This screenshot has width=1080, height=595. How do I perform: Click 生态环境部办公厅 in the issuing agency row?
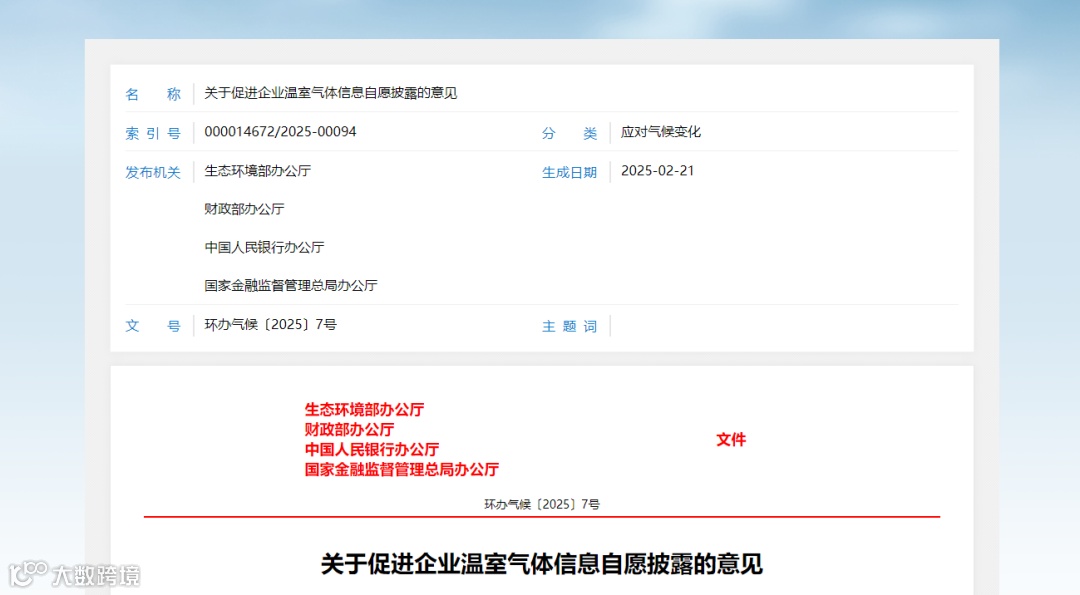pos(258,171)
